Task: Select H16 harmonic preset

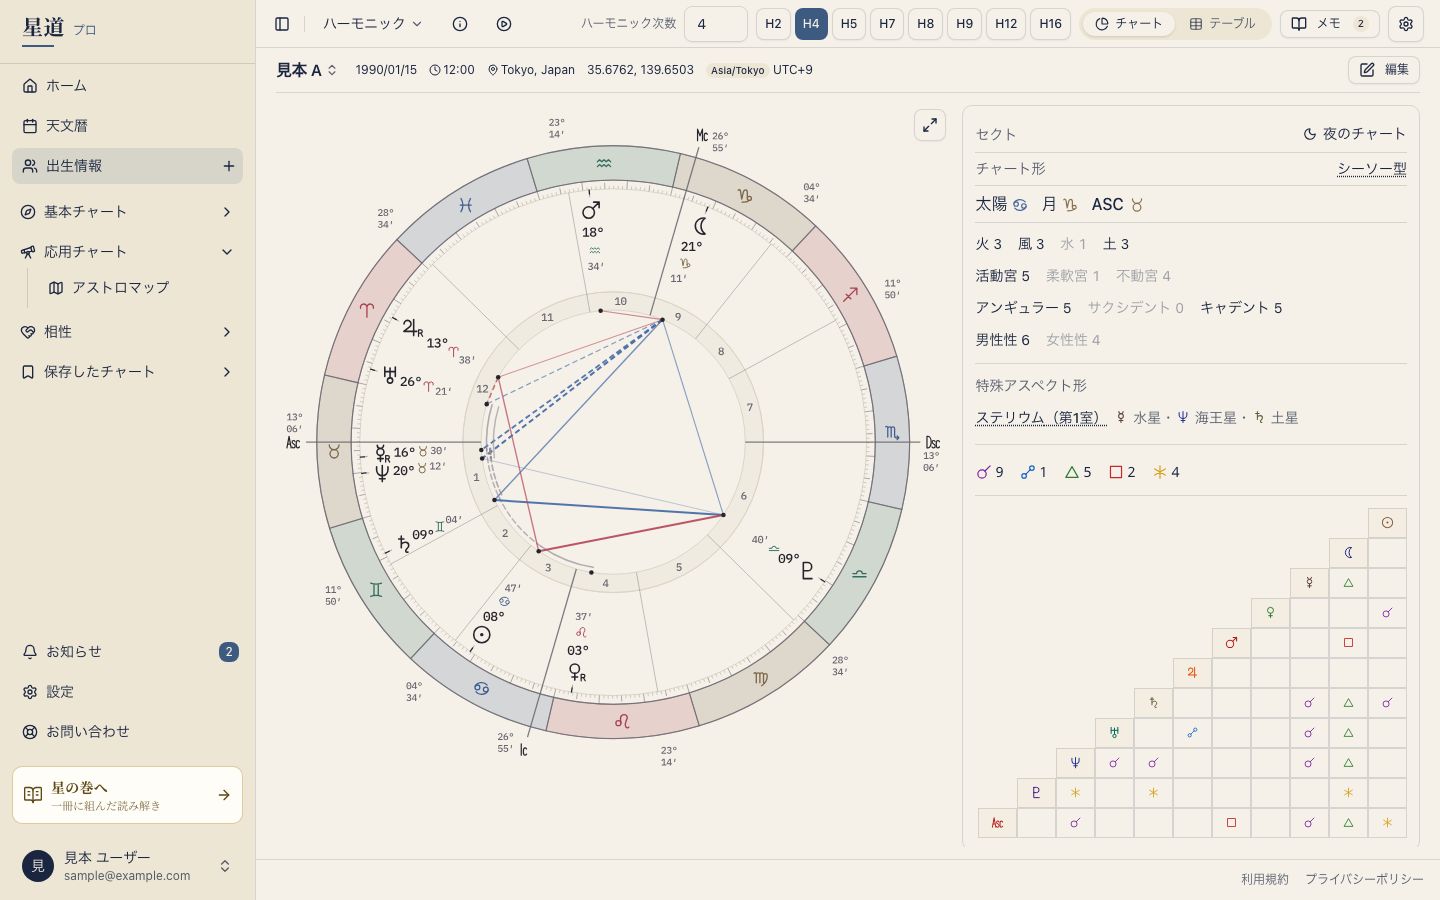Action: tap(1050, 24)
